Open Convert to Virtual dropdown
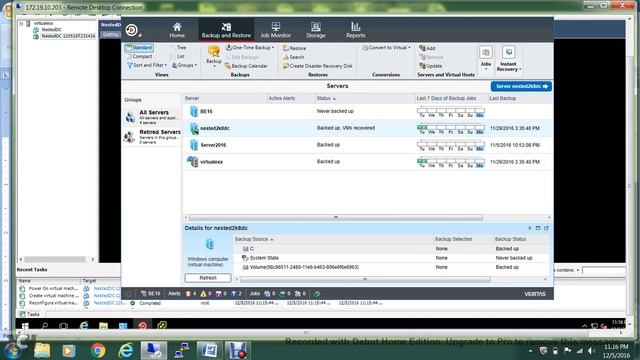 (x=386, y=48)
